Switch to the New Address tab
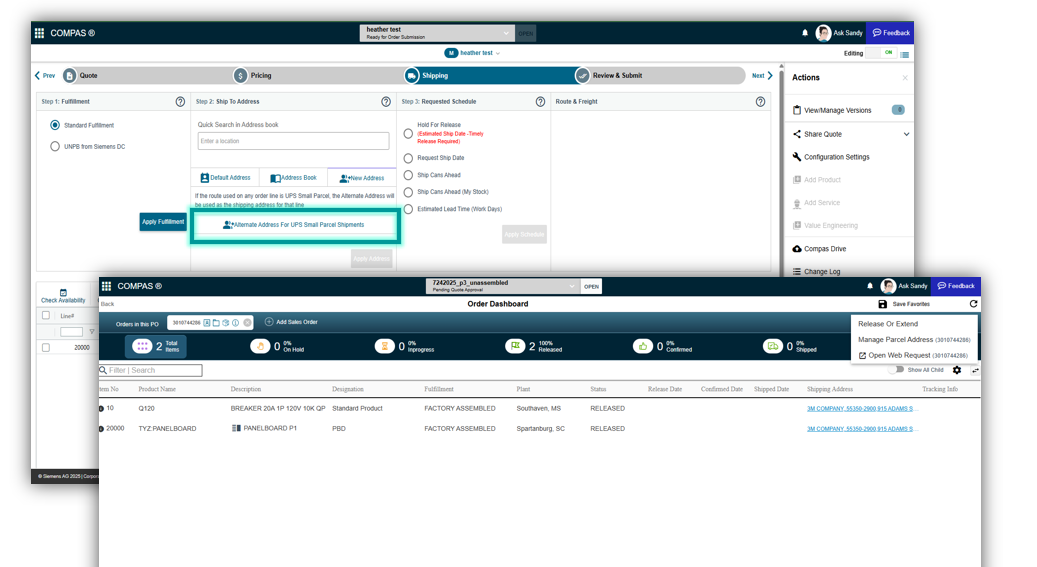The width and height of the screenshot is (1037, 567). [362, 177]
